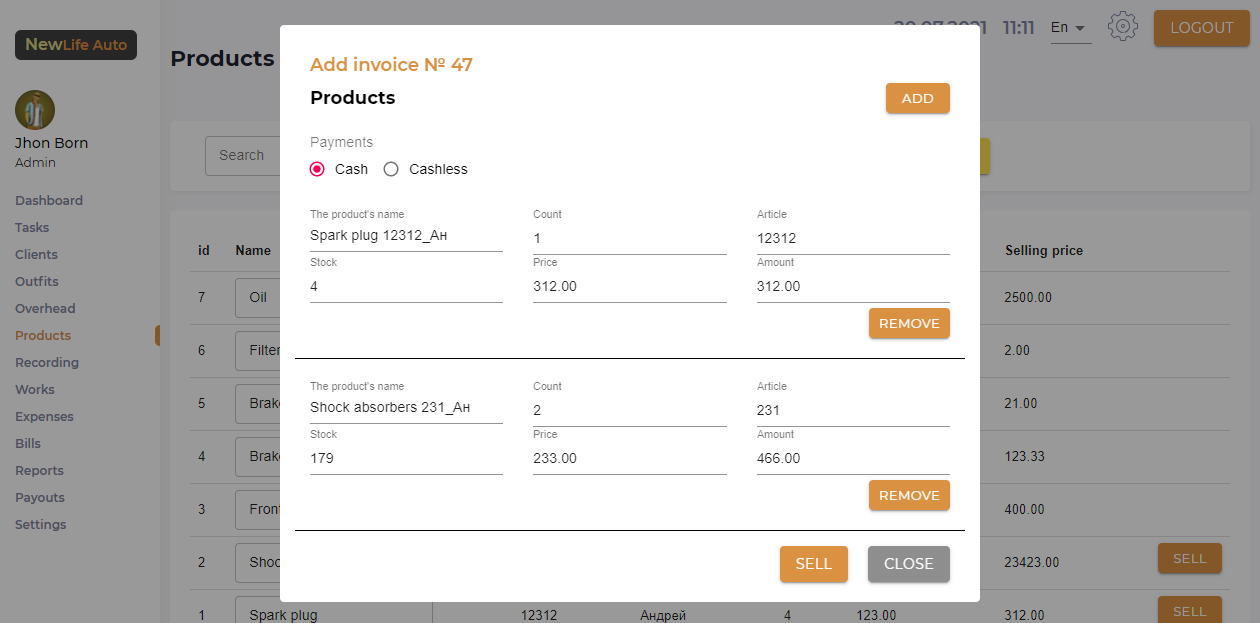Remove the Spark plug product row
1260x623 pixels.
pyautogui.click(x=908, y=323)
